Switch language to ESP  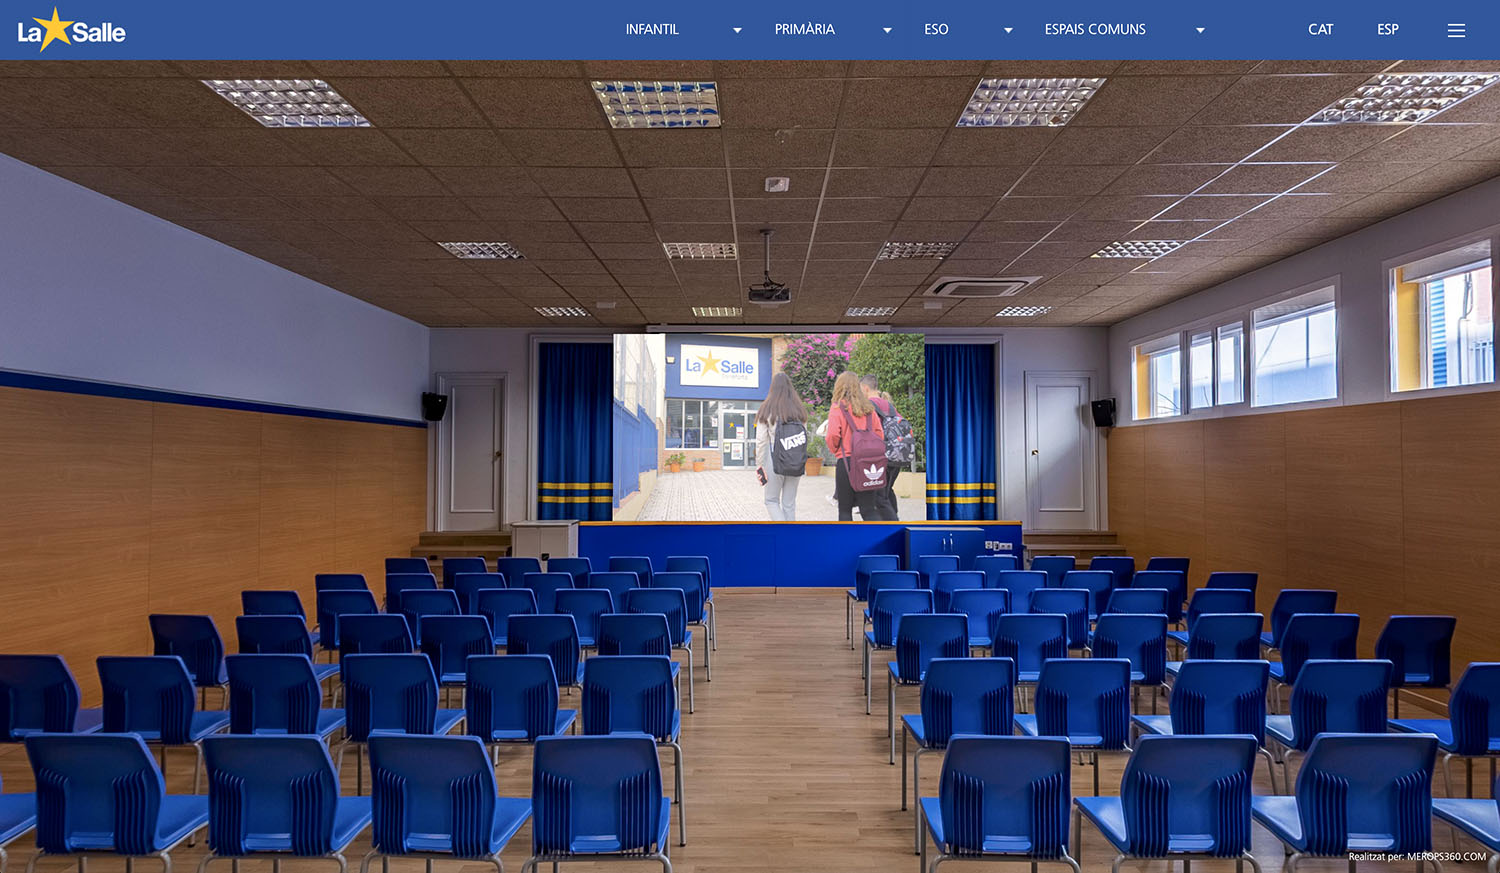click(1388, 30)
